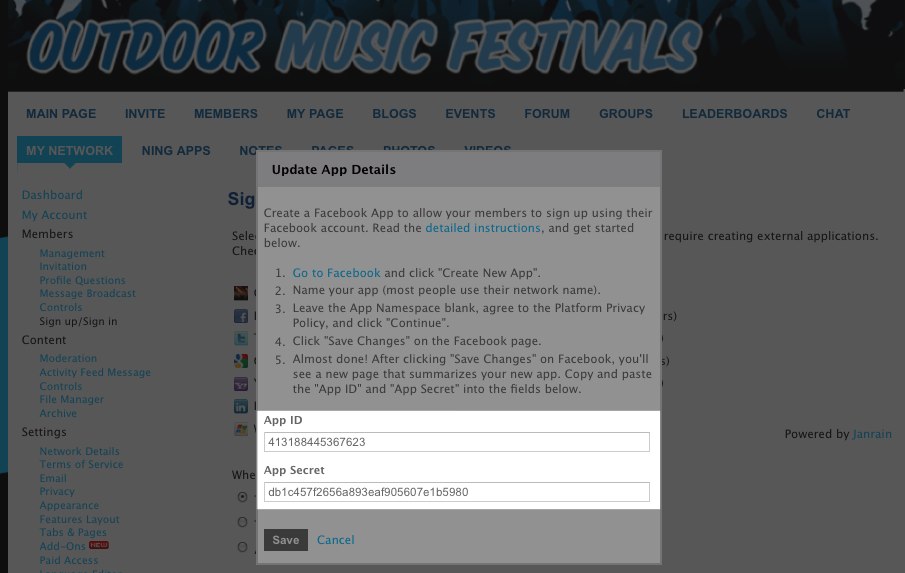This screenshot has height=573, width=905.
Task: Click the Yahoo icon in provider list
Action: click(x=241, y=384)
